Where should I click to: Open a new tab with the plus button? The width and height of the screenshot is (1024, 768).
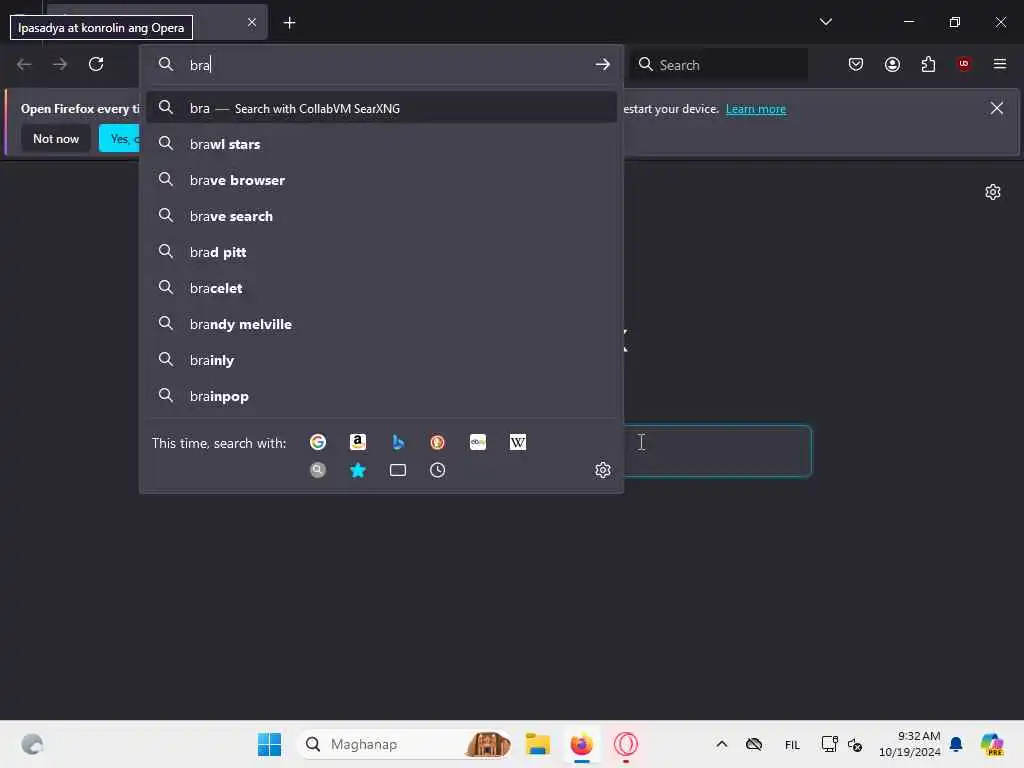coord(289,23)
